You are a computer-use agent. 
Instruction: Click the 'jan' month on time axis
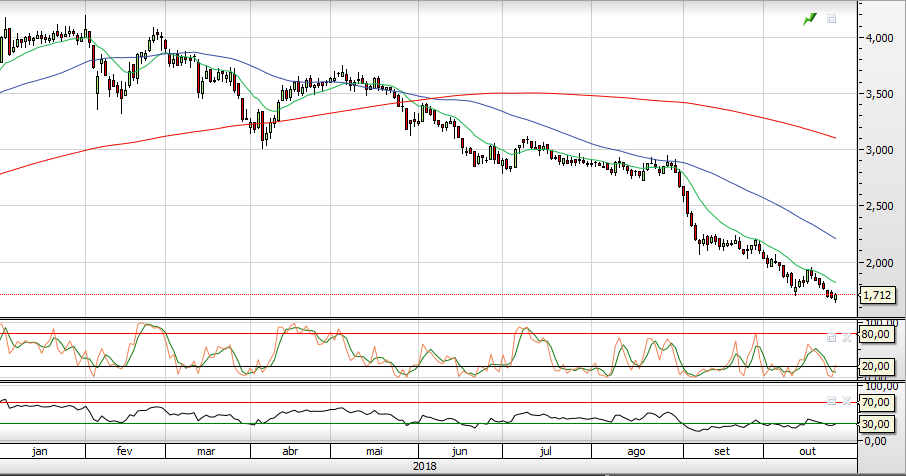(40, 451)
